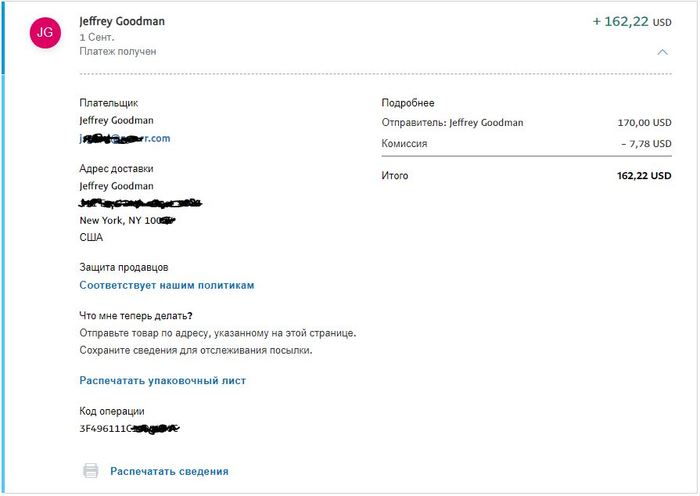This screenshot has height=496, width=700.
Task: Open the Распечатать сведения link
Action: (169, 471)
